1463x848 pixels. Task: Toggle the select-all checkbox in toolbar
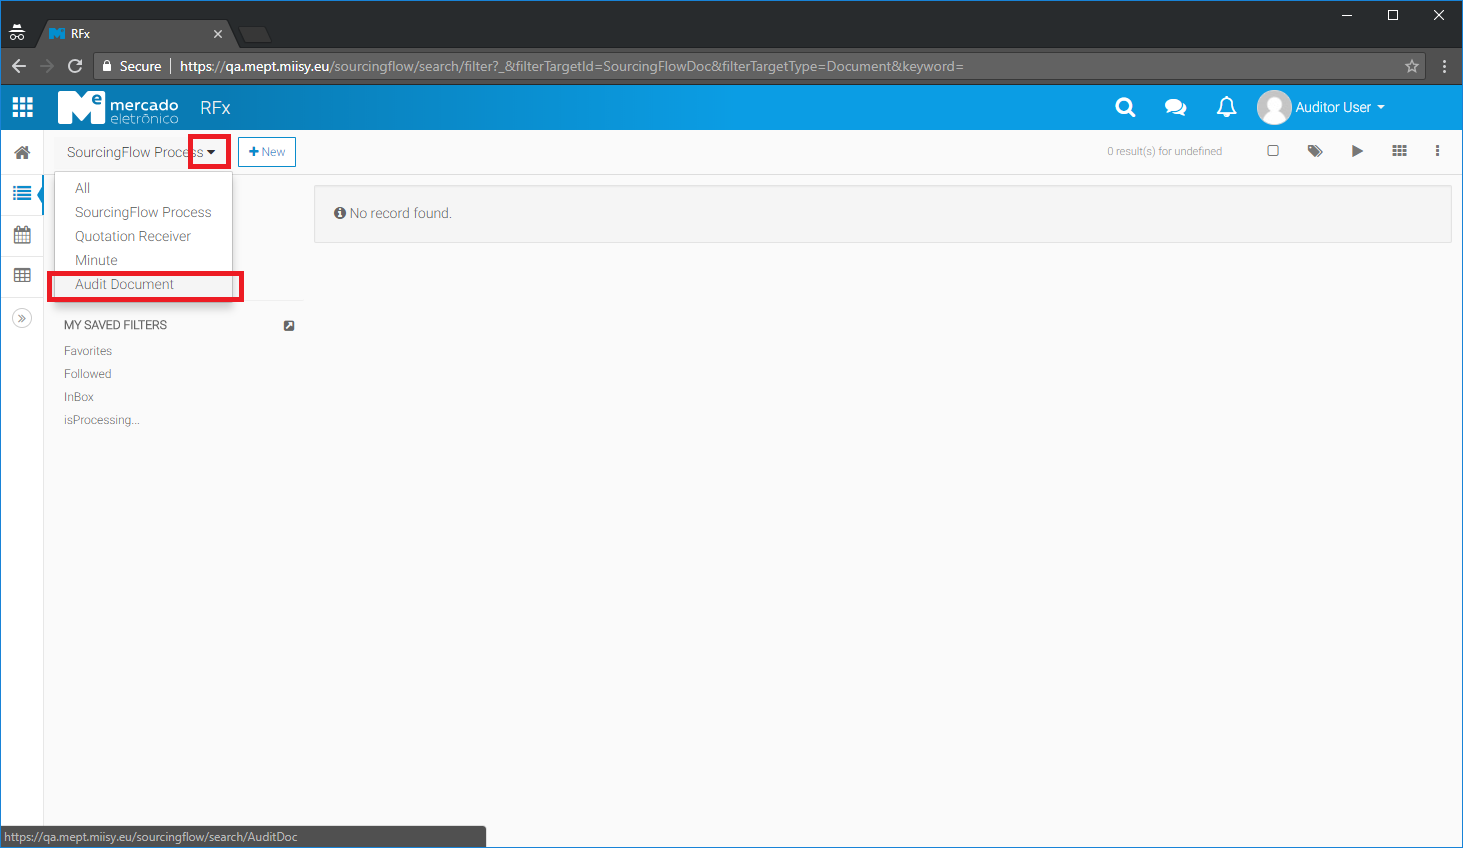(x=1273, y=151)
